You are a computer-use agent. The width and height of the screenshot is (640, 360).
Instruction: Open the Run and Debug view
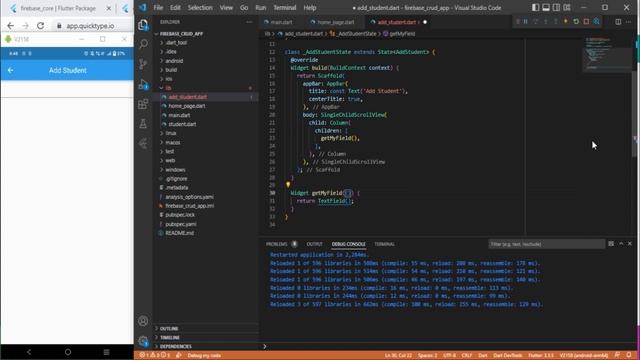143,84
